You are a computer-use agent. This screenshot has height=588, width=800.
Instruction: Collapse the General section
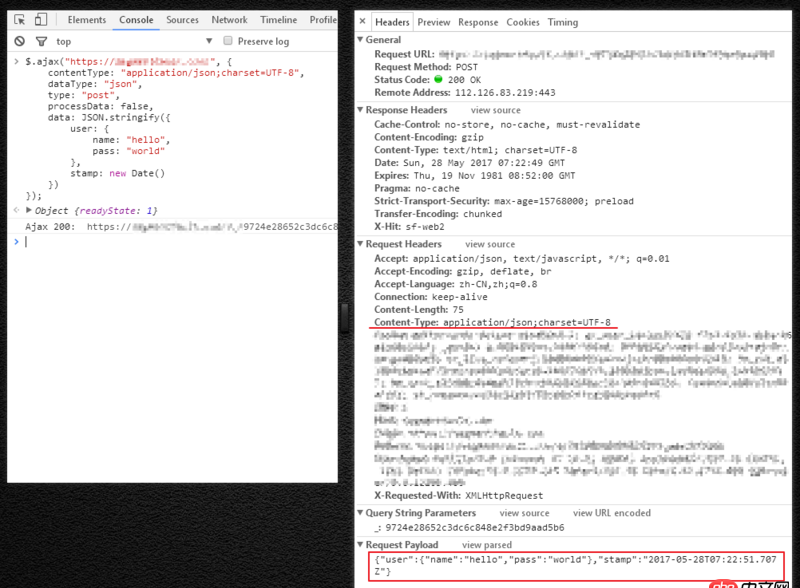pos(359,39)
